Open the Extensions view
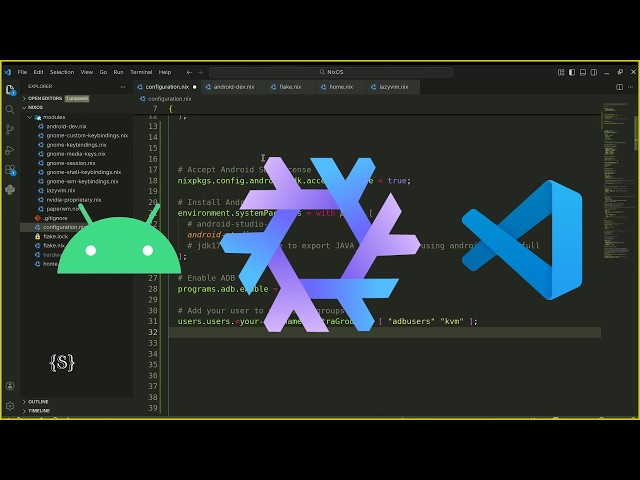This screenshot has height=480, width=640. pos(10,170)
